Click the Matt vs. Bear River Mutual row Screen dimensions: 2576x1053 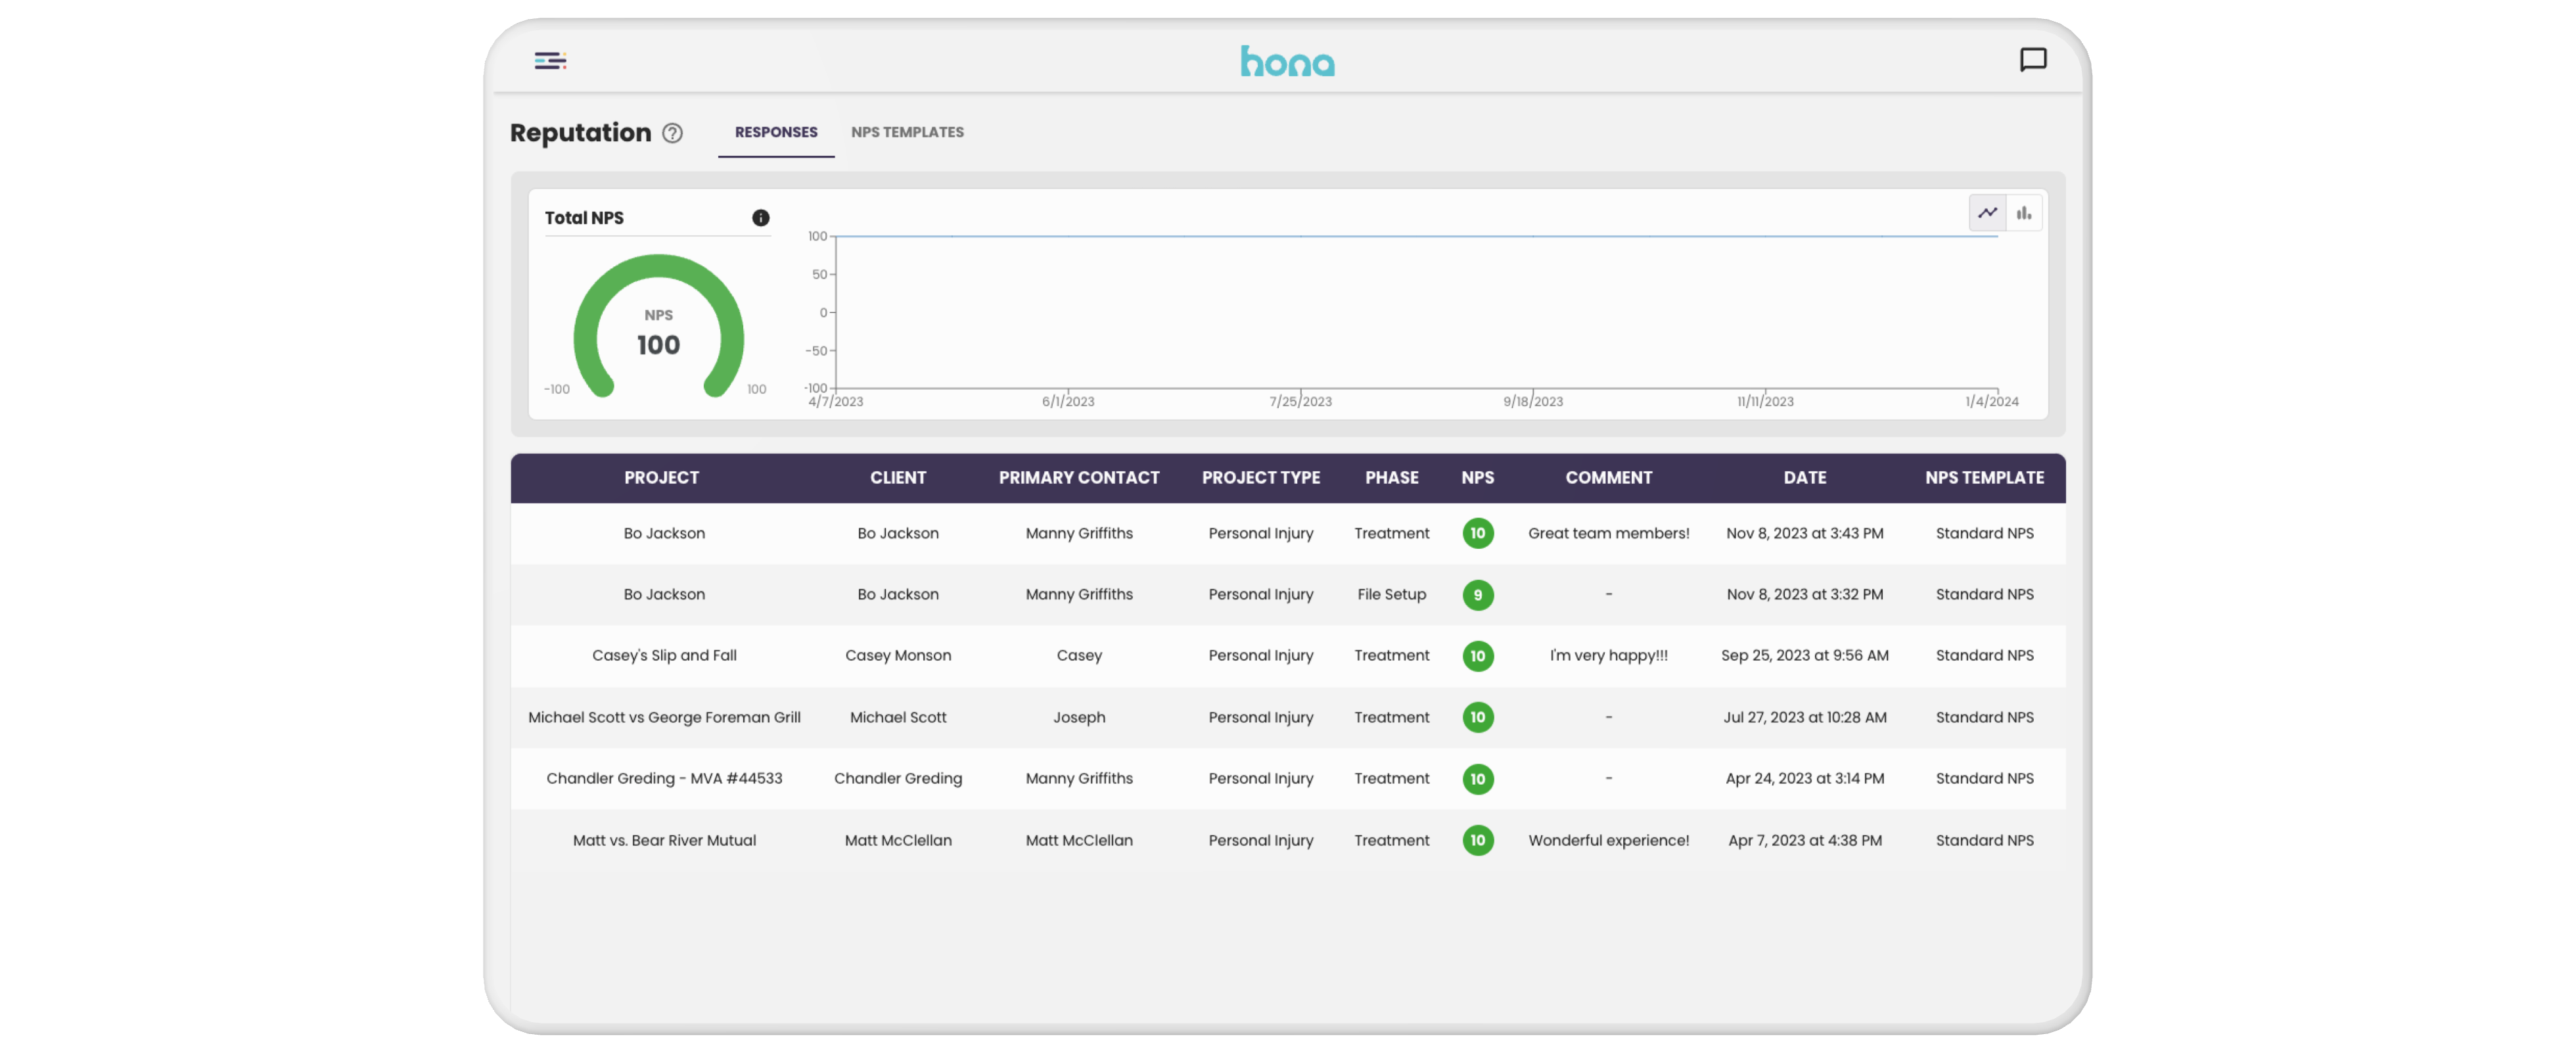click(664, 840)
